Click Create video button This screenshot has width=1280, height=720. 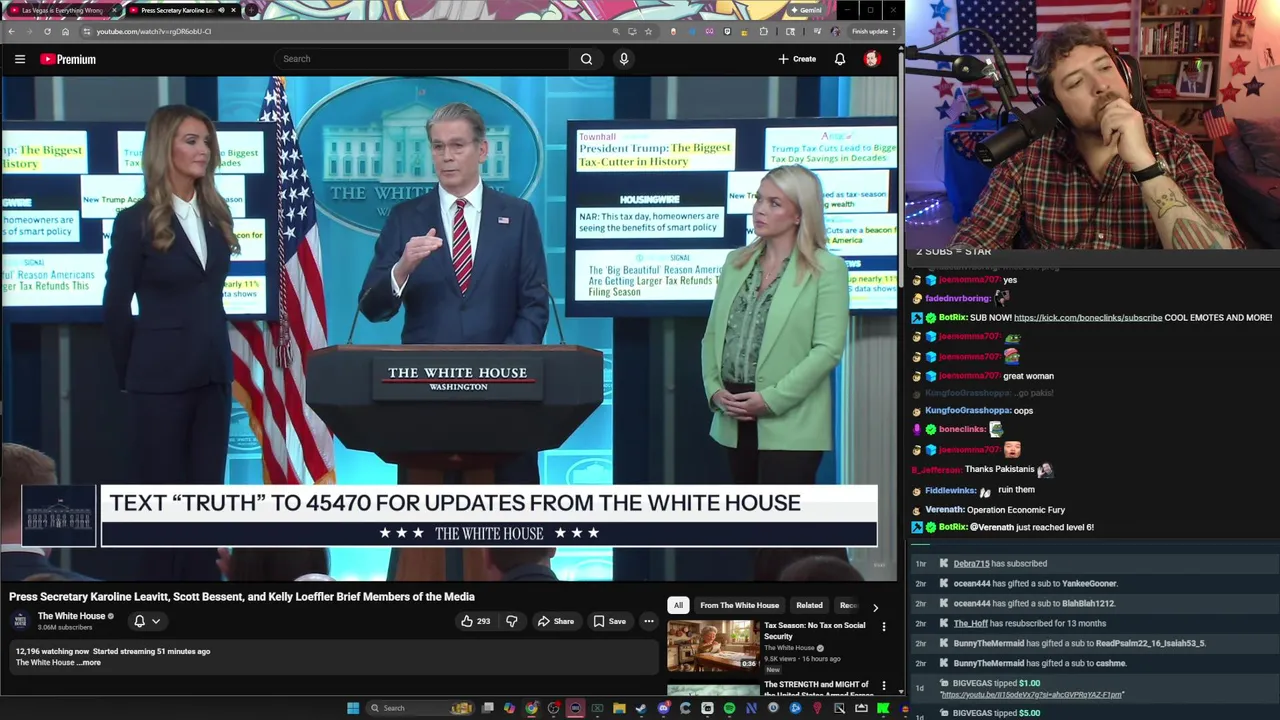pyautogui.click(x=797, y=59)
